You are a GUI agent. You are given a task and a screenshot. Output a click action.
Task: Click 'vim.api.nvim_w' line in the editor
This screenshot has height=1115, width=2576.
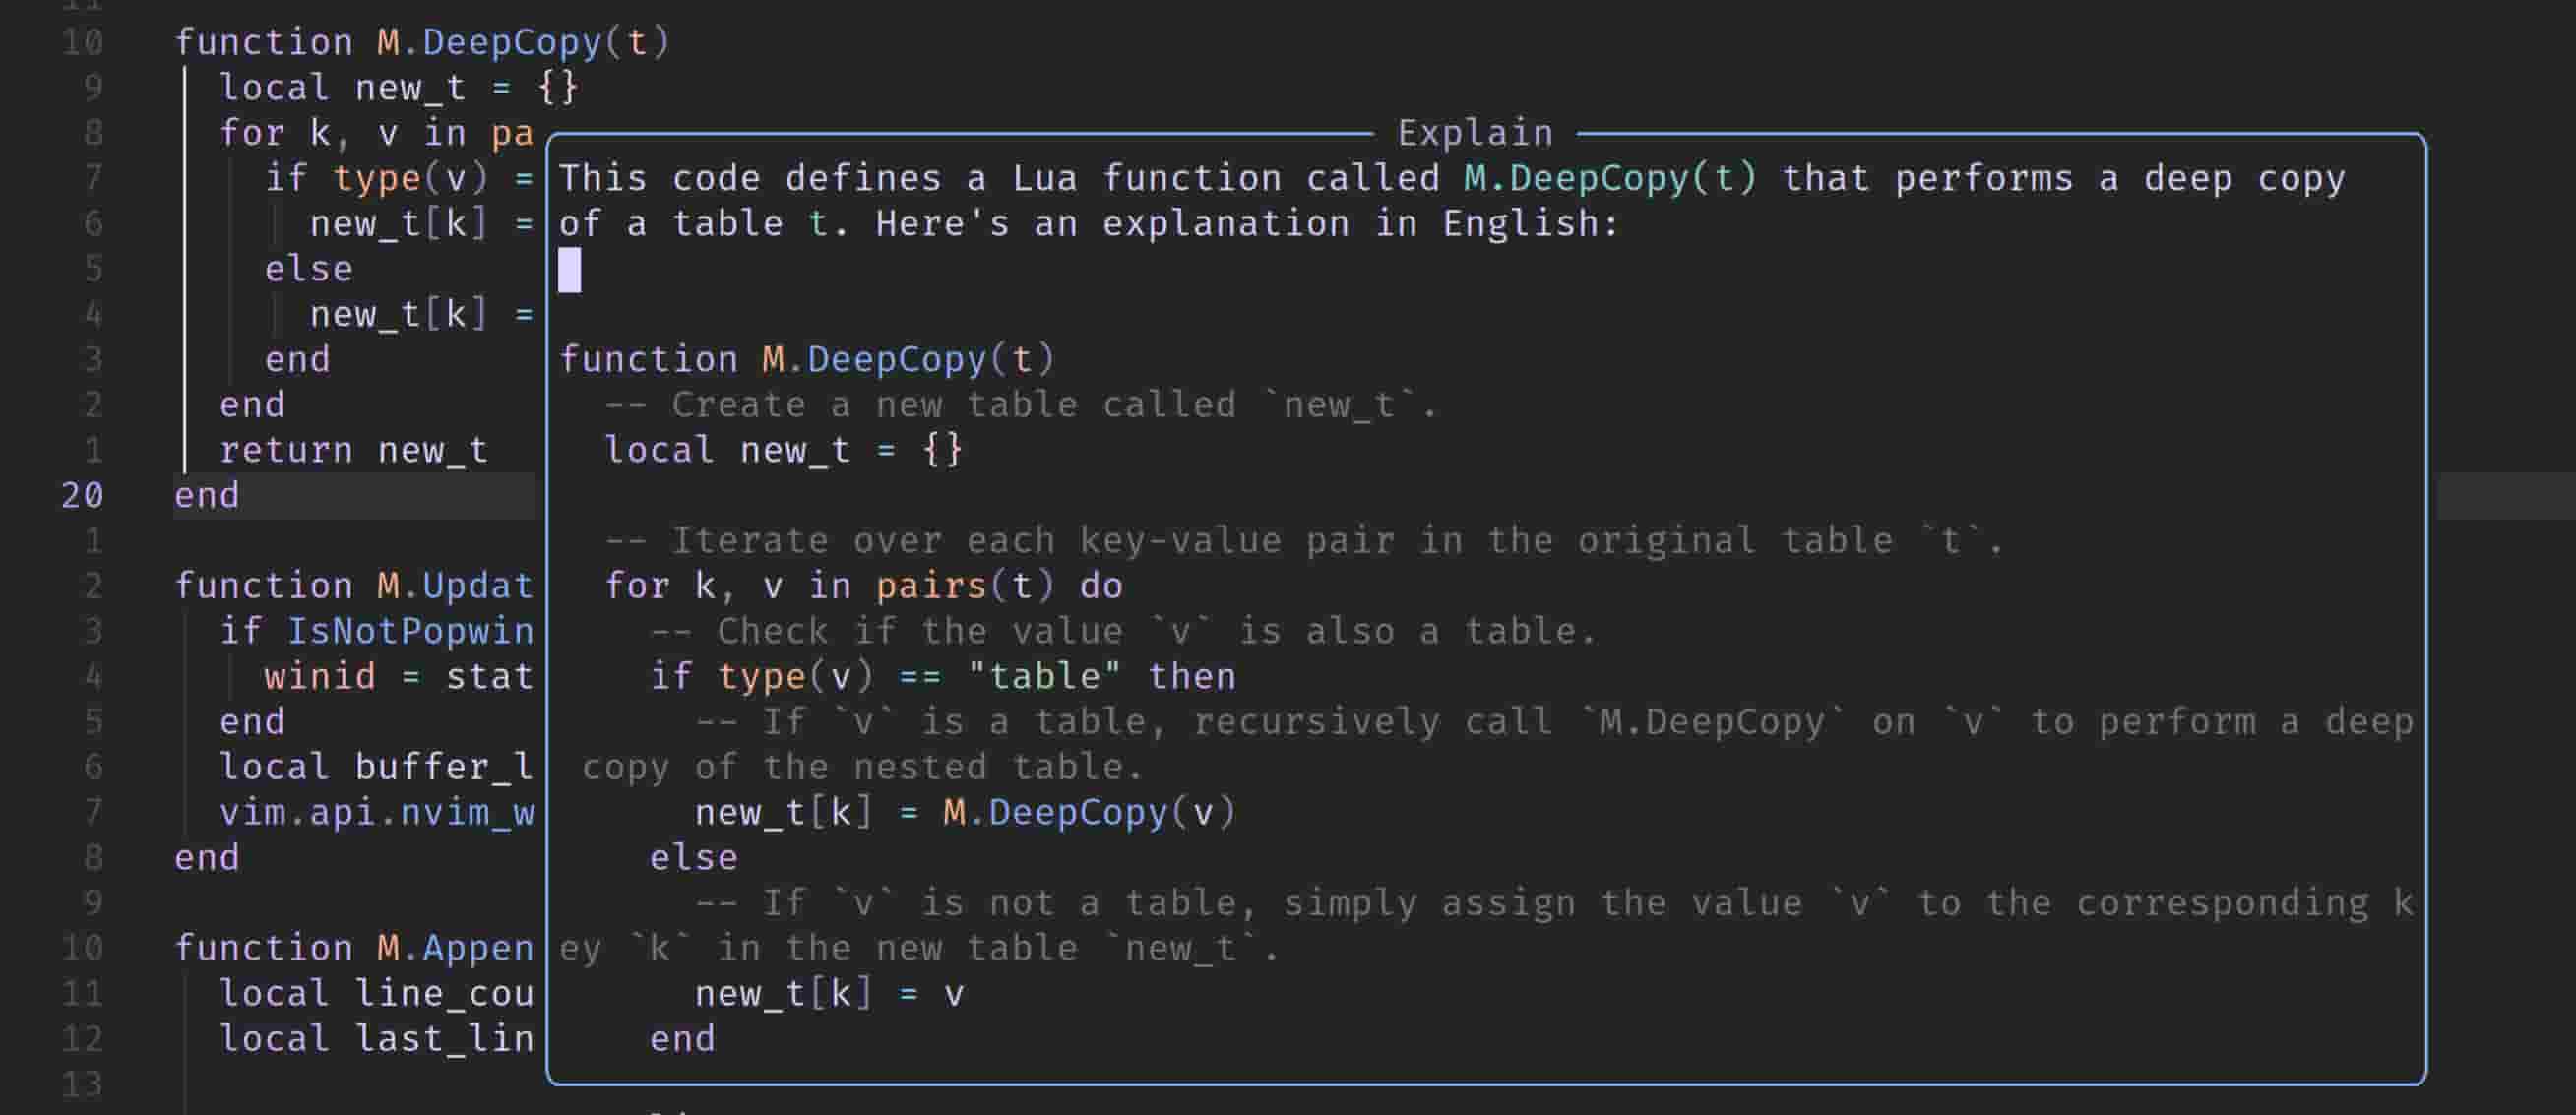(376, 812)
